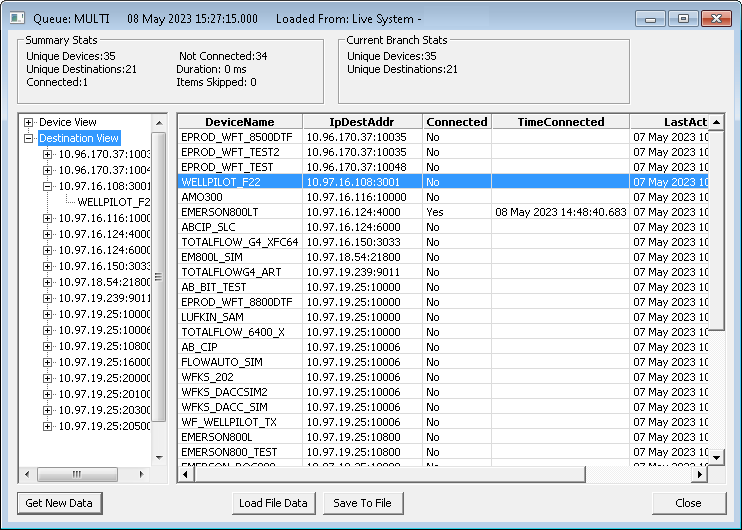Viewport: 742px width, 530px height.
Task: Select the WFKS_DACCSIM2 device row
Action: pyautogui.click(x=443, y=392)
